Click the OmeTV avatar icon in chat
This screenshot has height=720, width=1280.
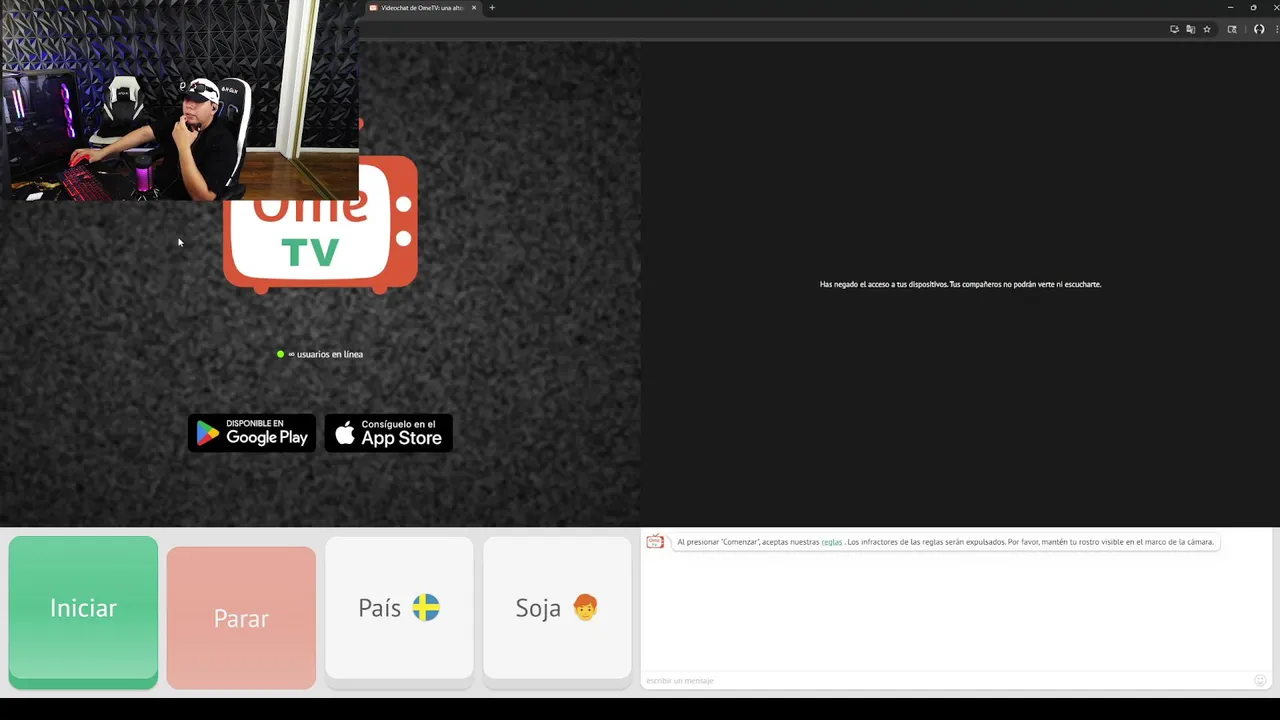[x=655, y=541]
